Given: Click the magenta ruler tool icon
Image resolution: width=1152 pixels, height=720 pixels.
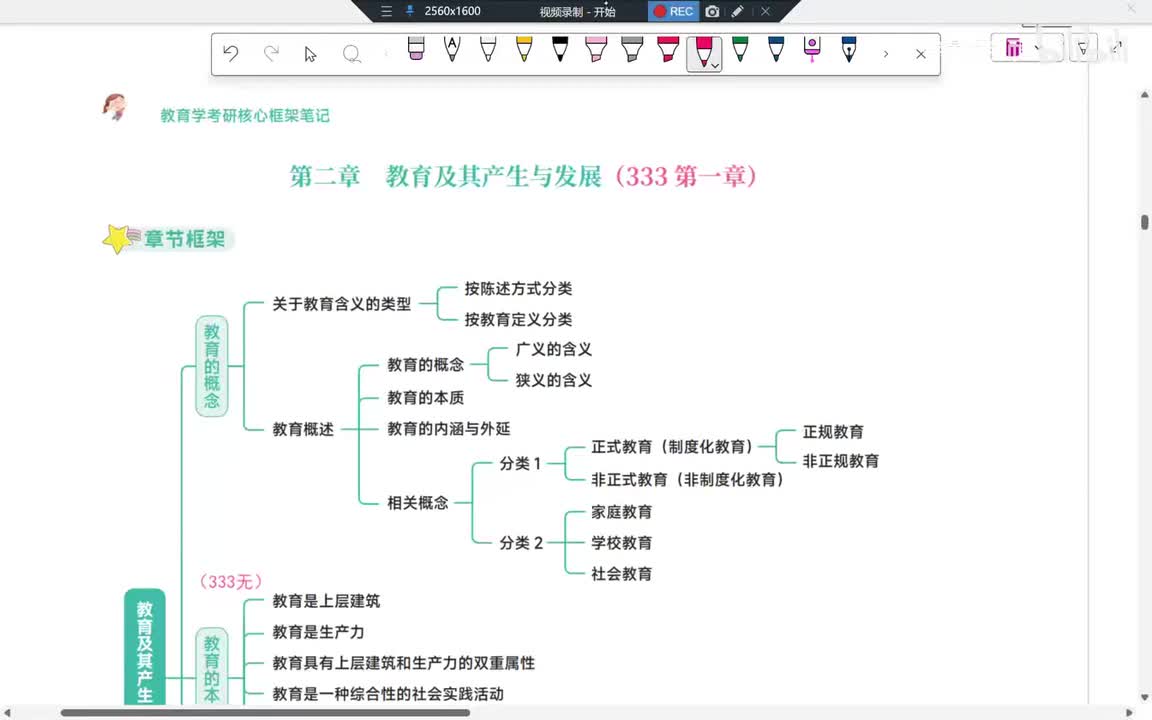Looking at the screenshot, I should pyautogui.click(x=1014, y=48).
